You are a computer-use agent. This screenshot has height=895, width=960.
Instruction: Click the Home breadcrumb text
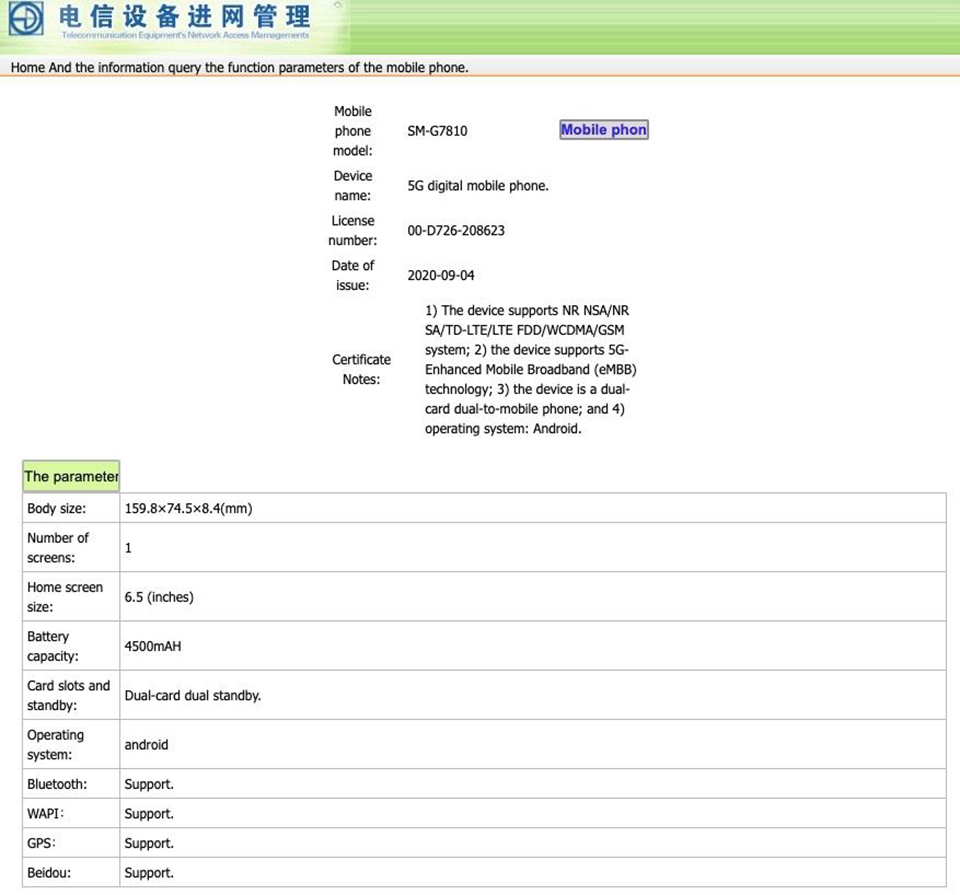pyautogui.click(x=28, y=67)
